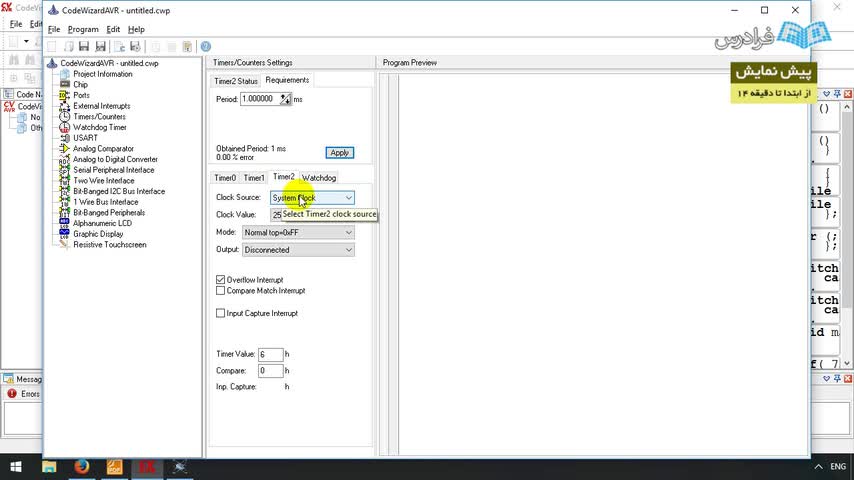The width and height of the screenshot is (854, 480).
Task: Select the Chip tree item
Action: (81, 85)
